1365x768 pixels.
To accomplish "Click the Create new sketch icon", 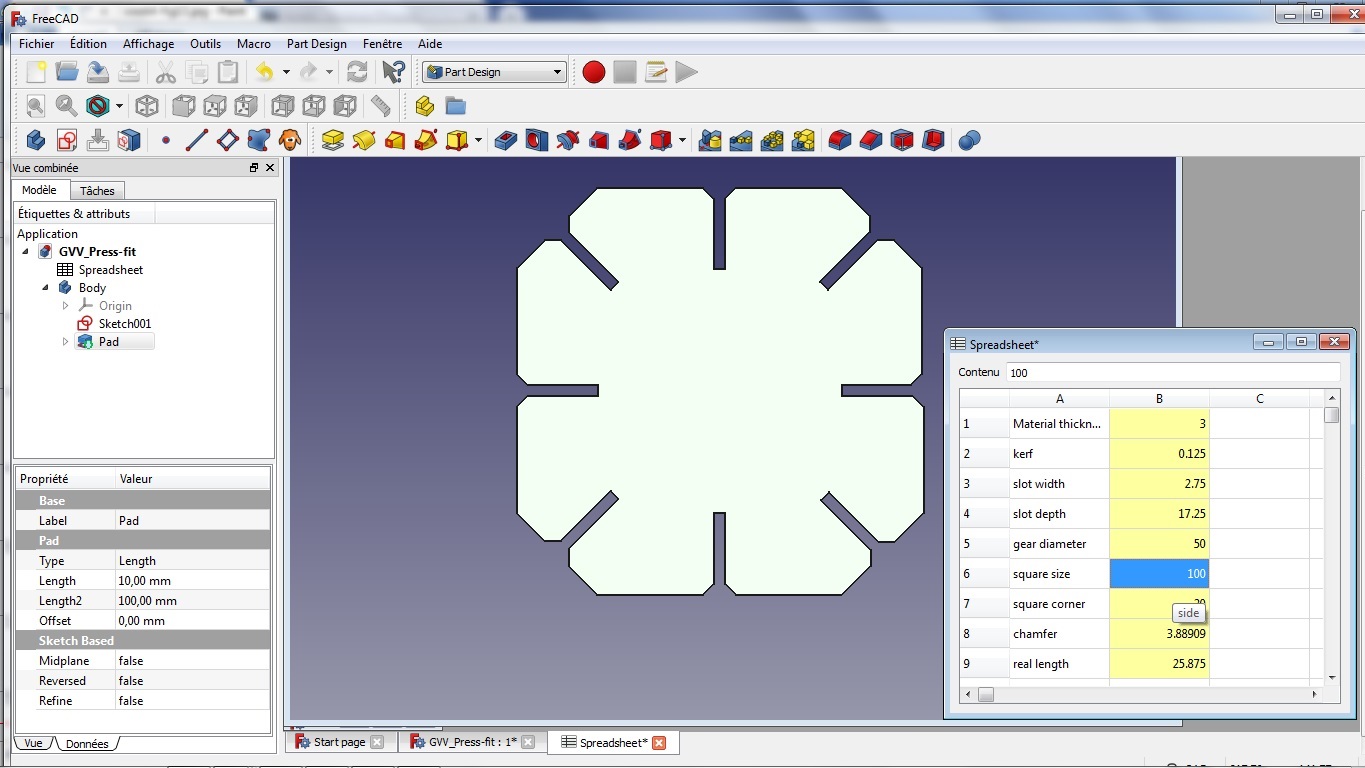I will [67, 140].
